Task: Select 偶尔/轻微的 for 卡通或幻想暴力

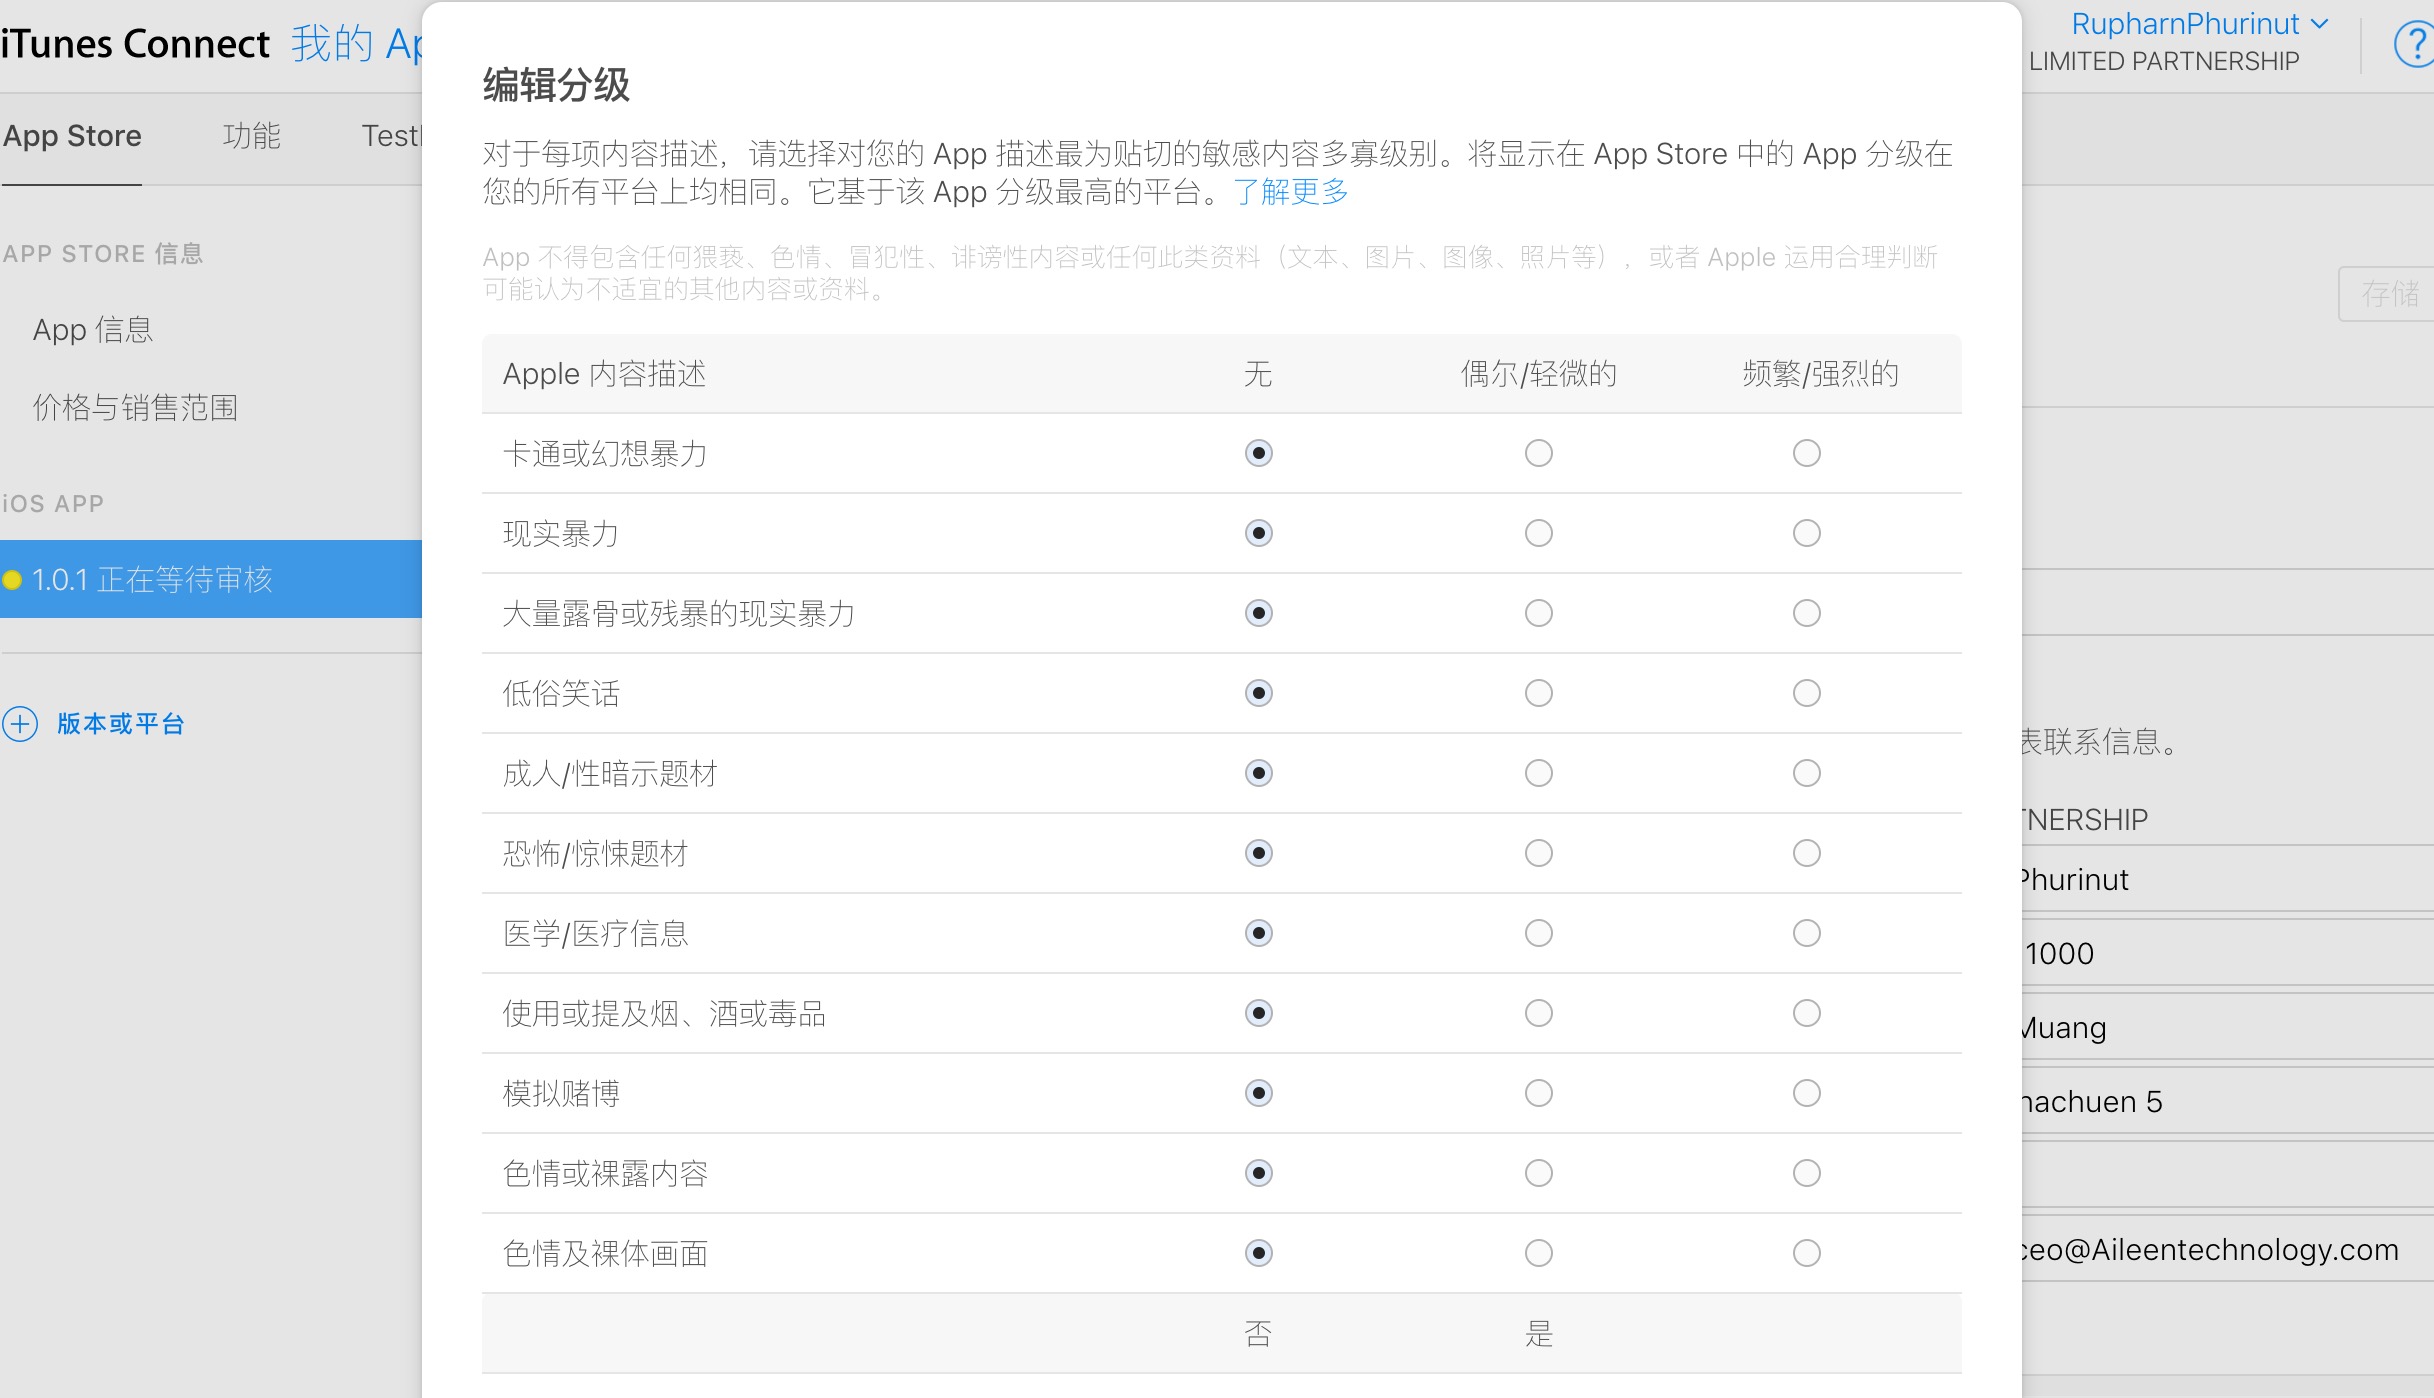Action: (x=1538, y=453)
